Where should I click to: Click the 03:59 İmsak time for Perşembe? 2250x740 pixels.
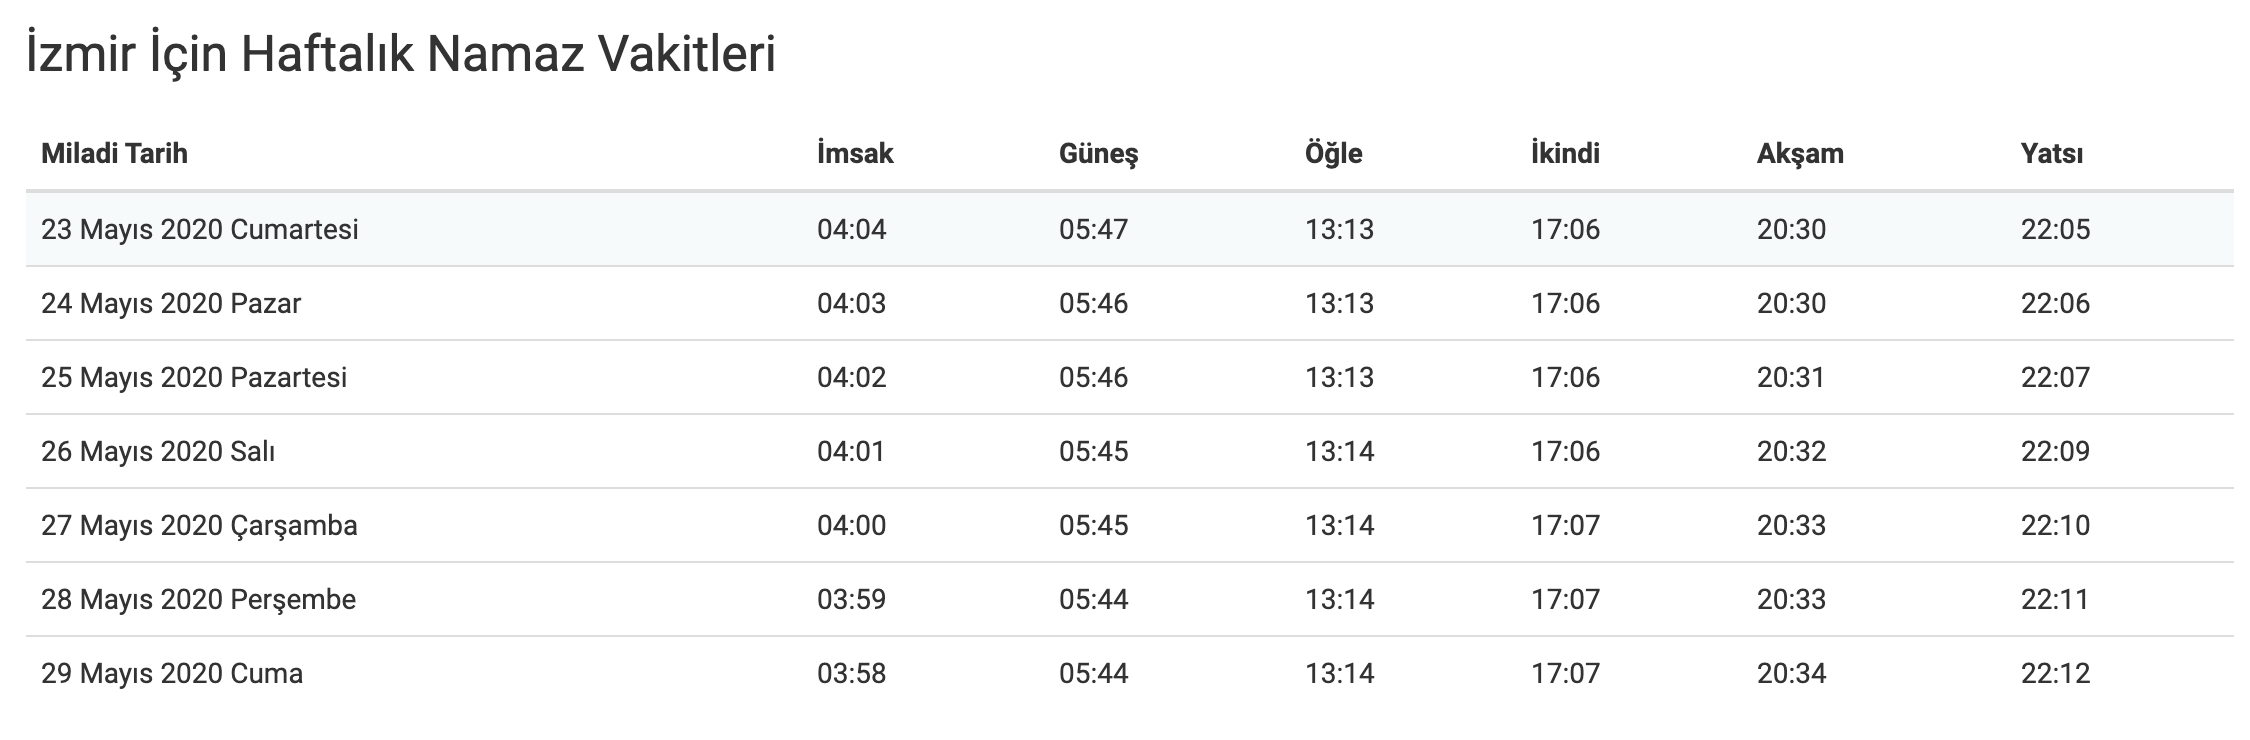point(851,600)
